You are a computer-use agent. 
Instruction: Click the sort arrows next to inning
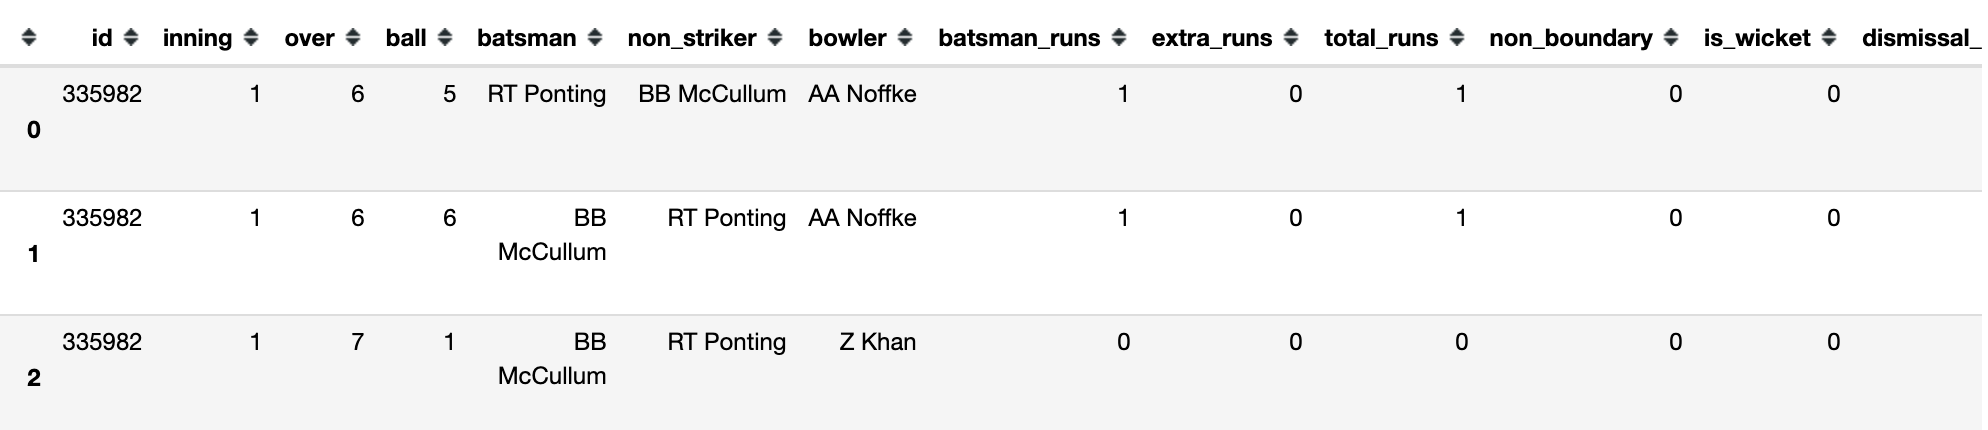point(251,38)
